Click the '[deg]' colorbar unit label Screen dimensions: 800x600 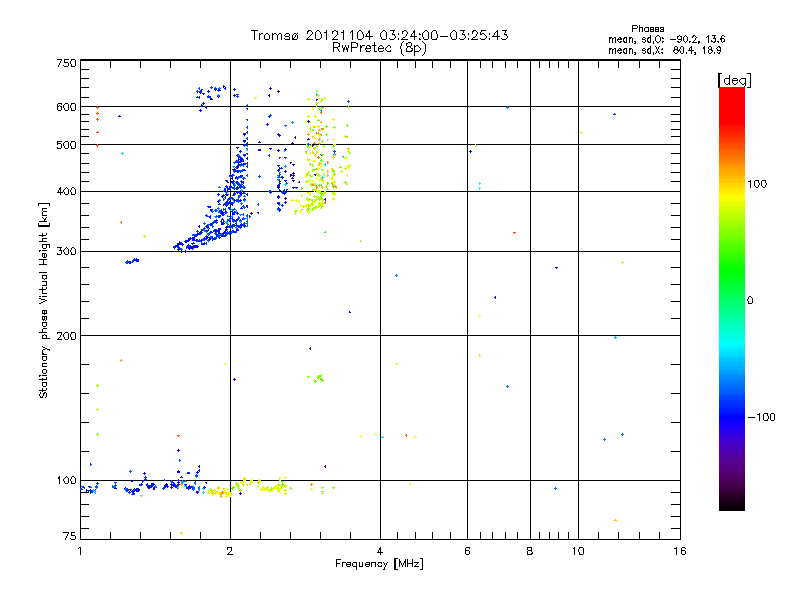(734, 80)
